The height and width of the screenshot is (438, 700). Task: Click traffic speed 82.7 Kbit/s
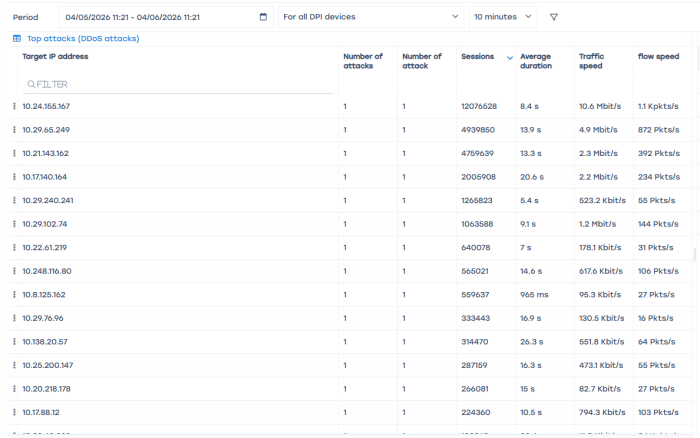tap(600, 389)
